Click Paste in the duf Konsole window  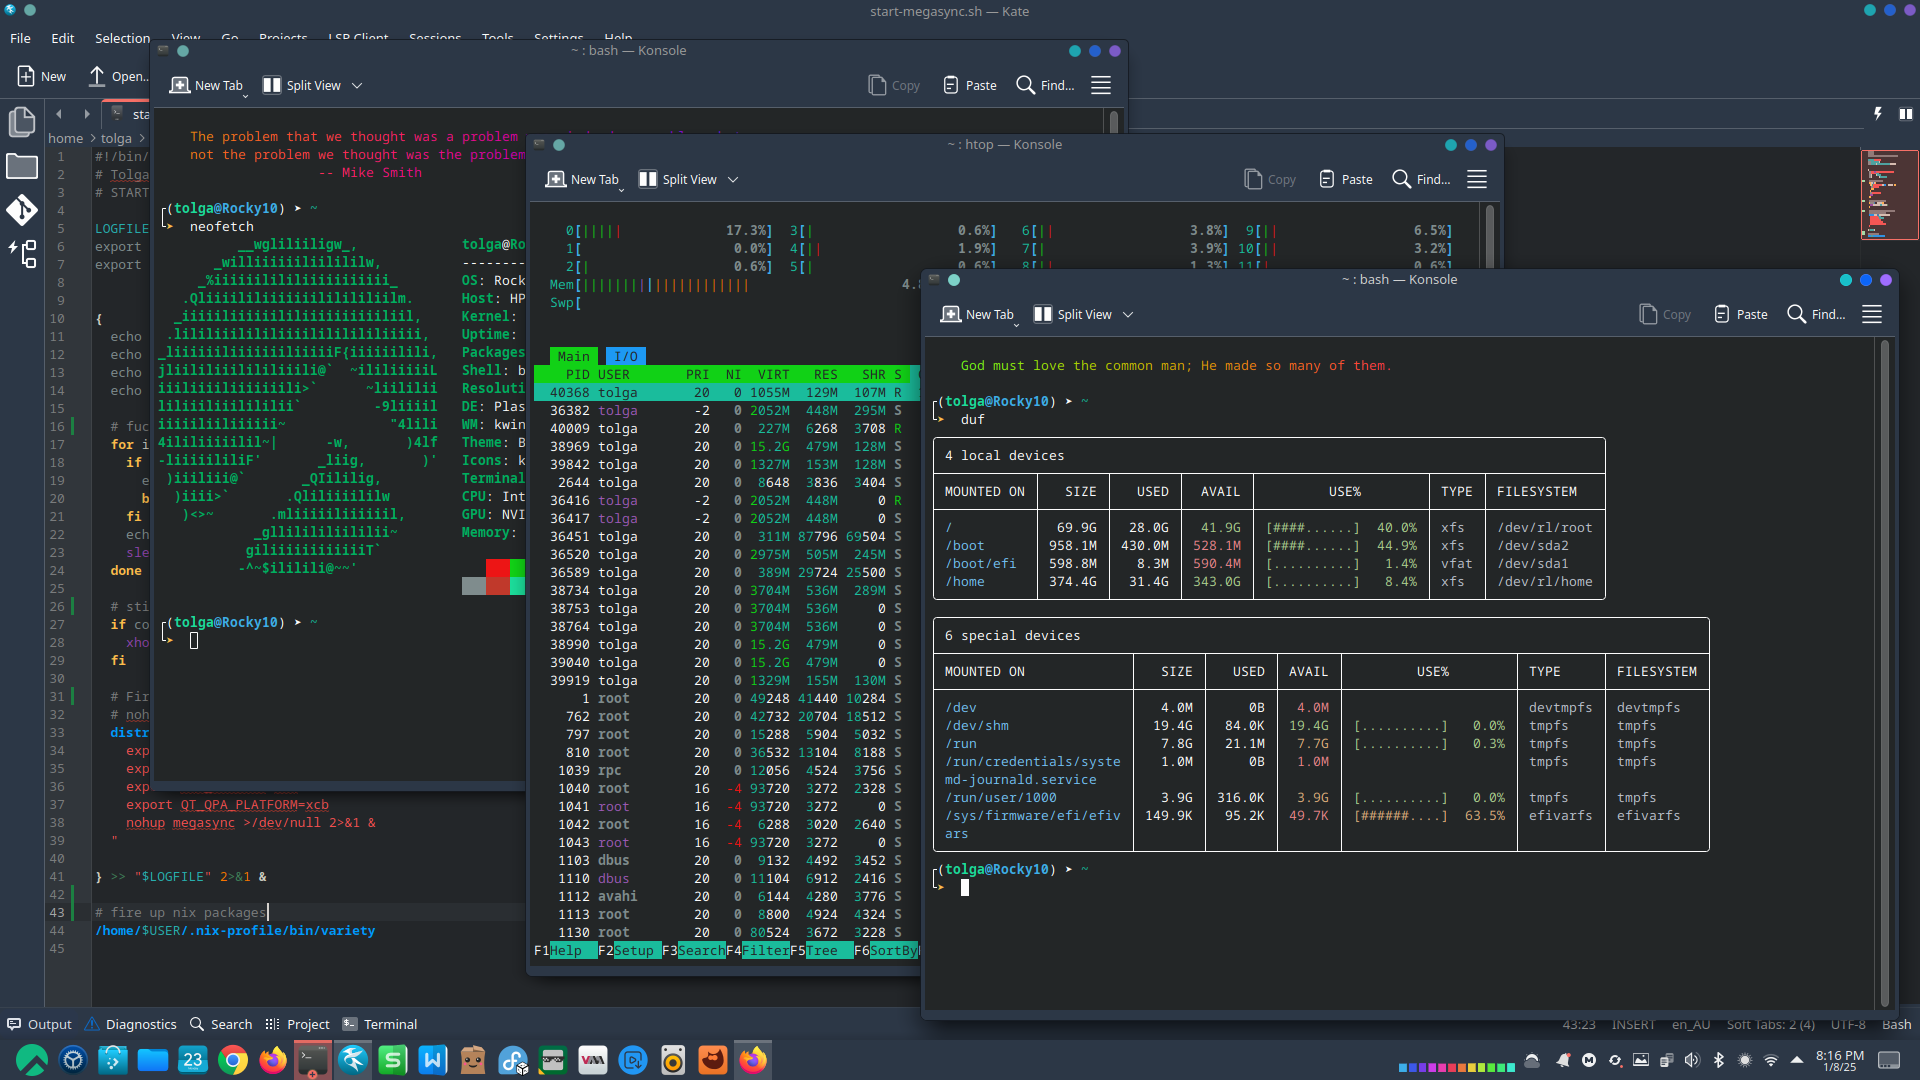(1741, 314)
